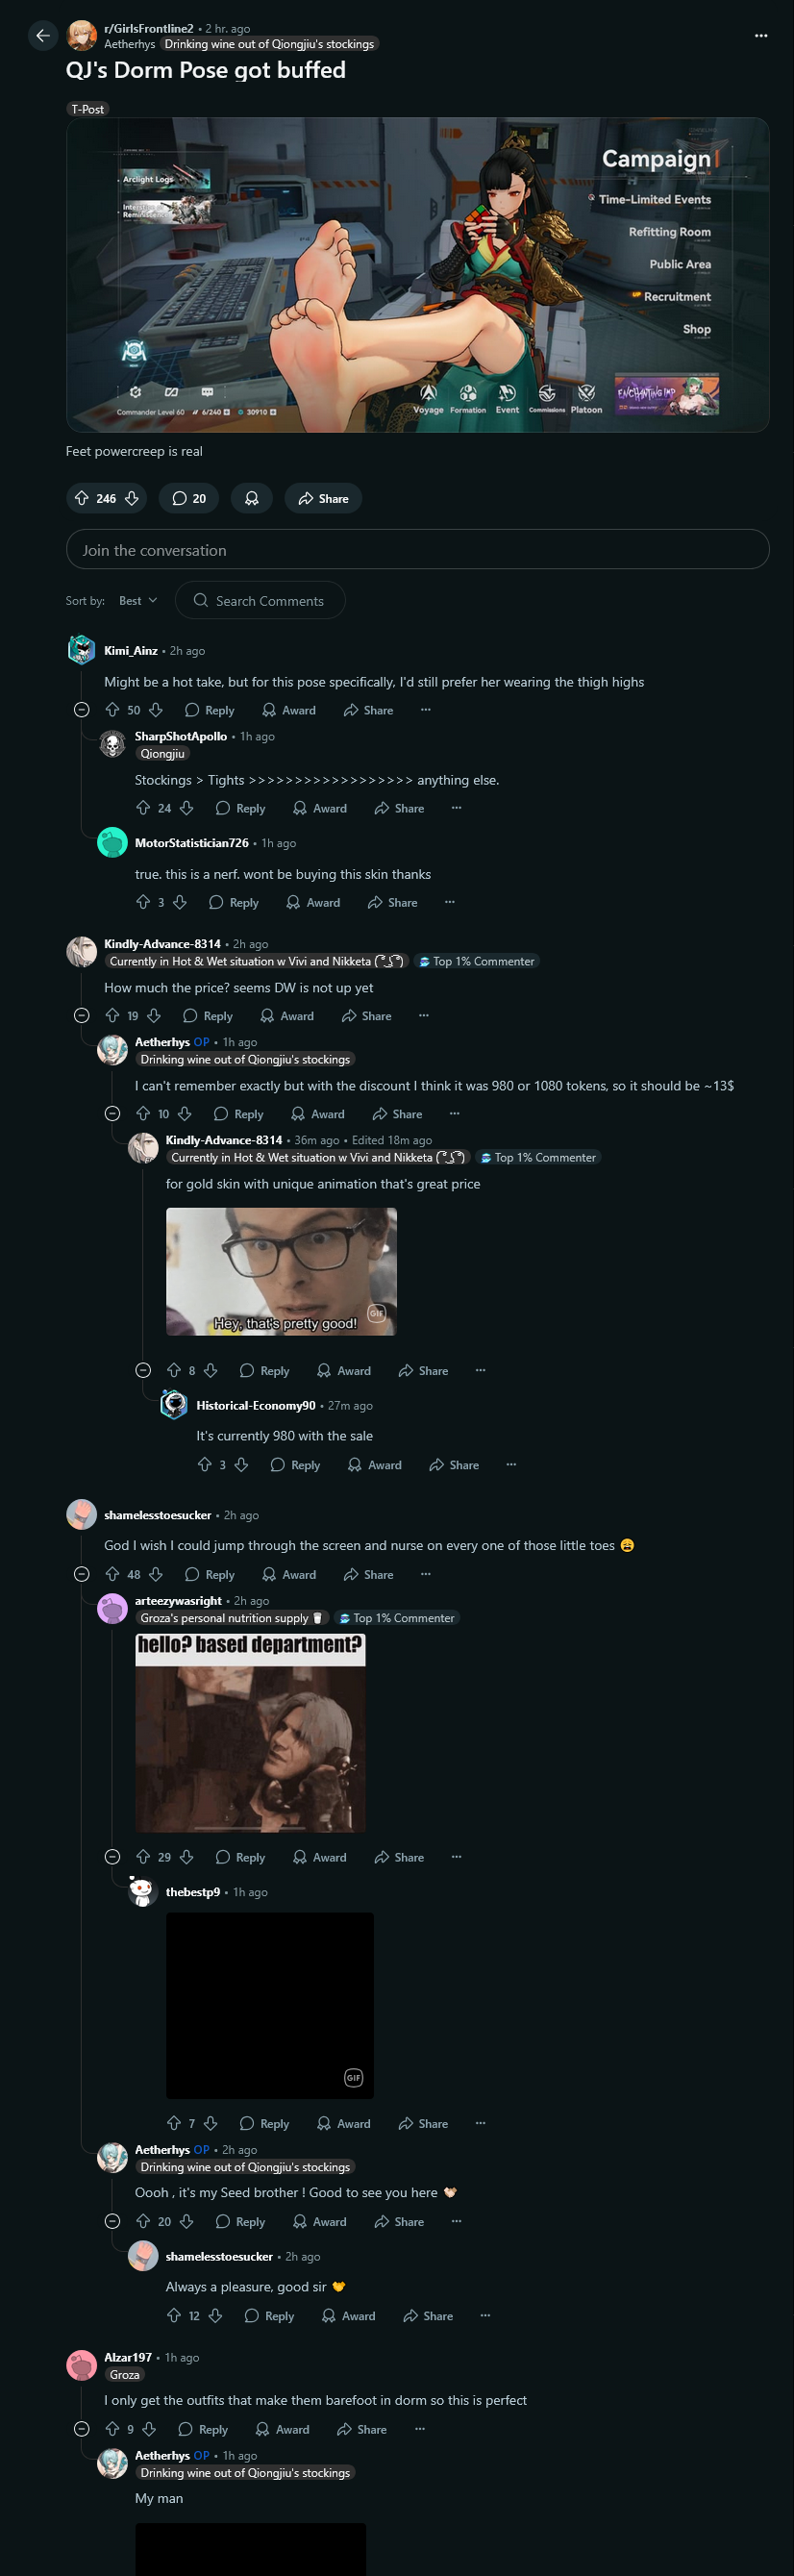Open the r/GirlsFrontline2 subreddit link
Screen dimensions: 794x2576
click(x=149, y=28)
